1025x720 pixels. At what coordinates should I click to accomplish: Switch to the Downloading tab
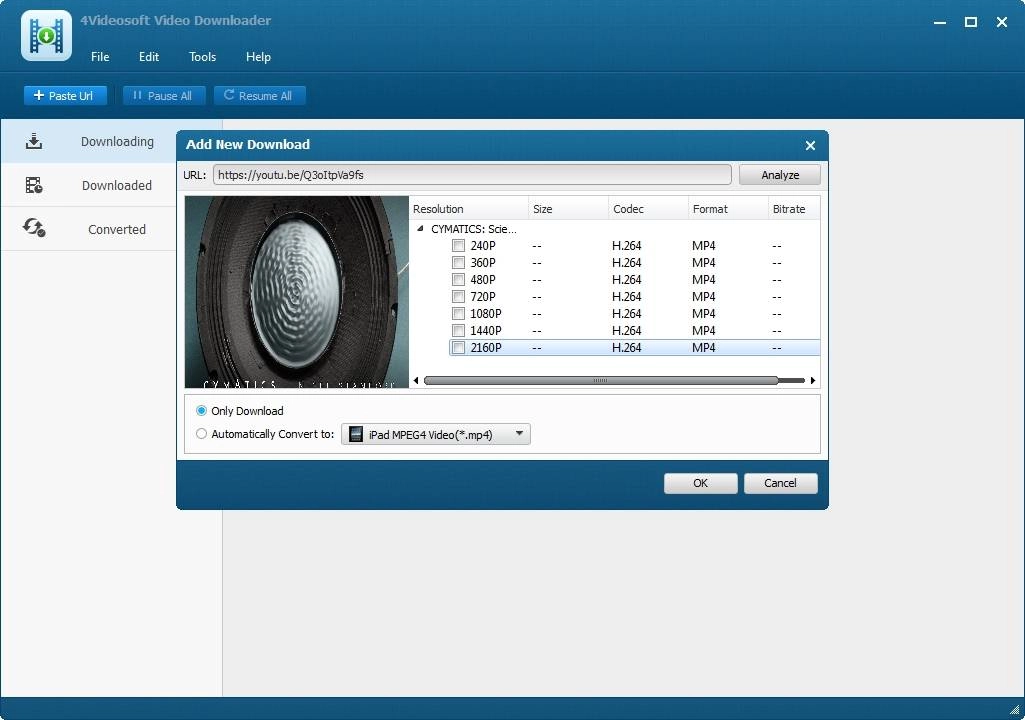click(x=89, y=141)
